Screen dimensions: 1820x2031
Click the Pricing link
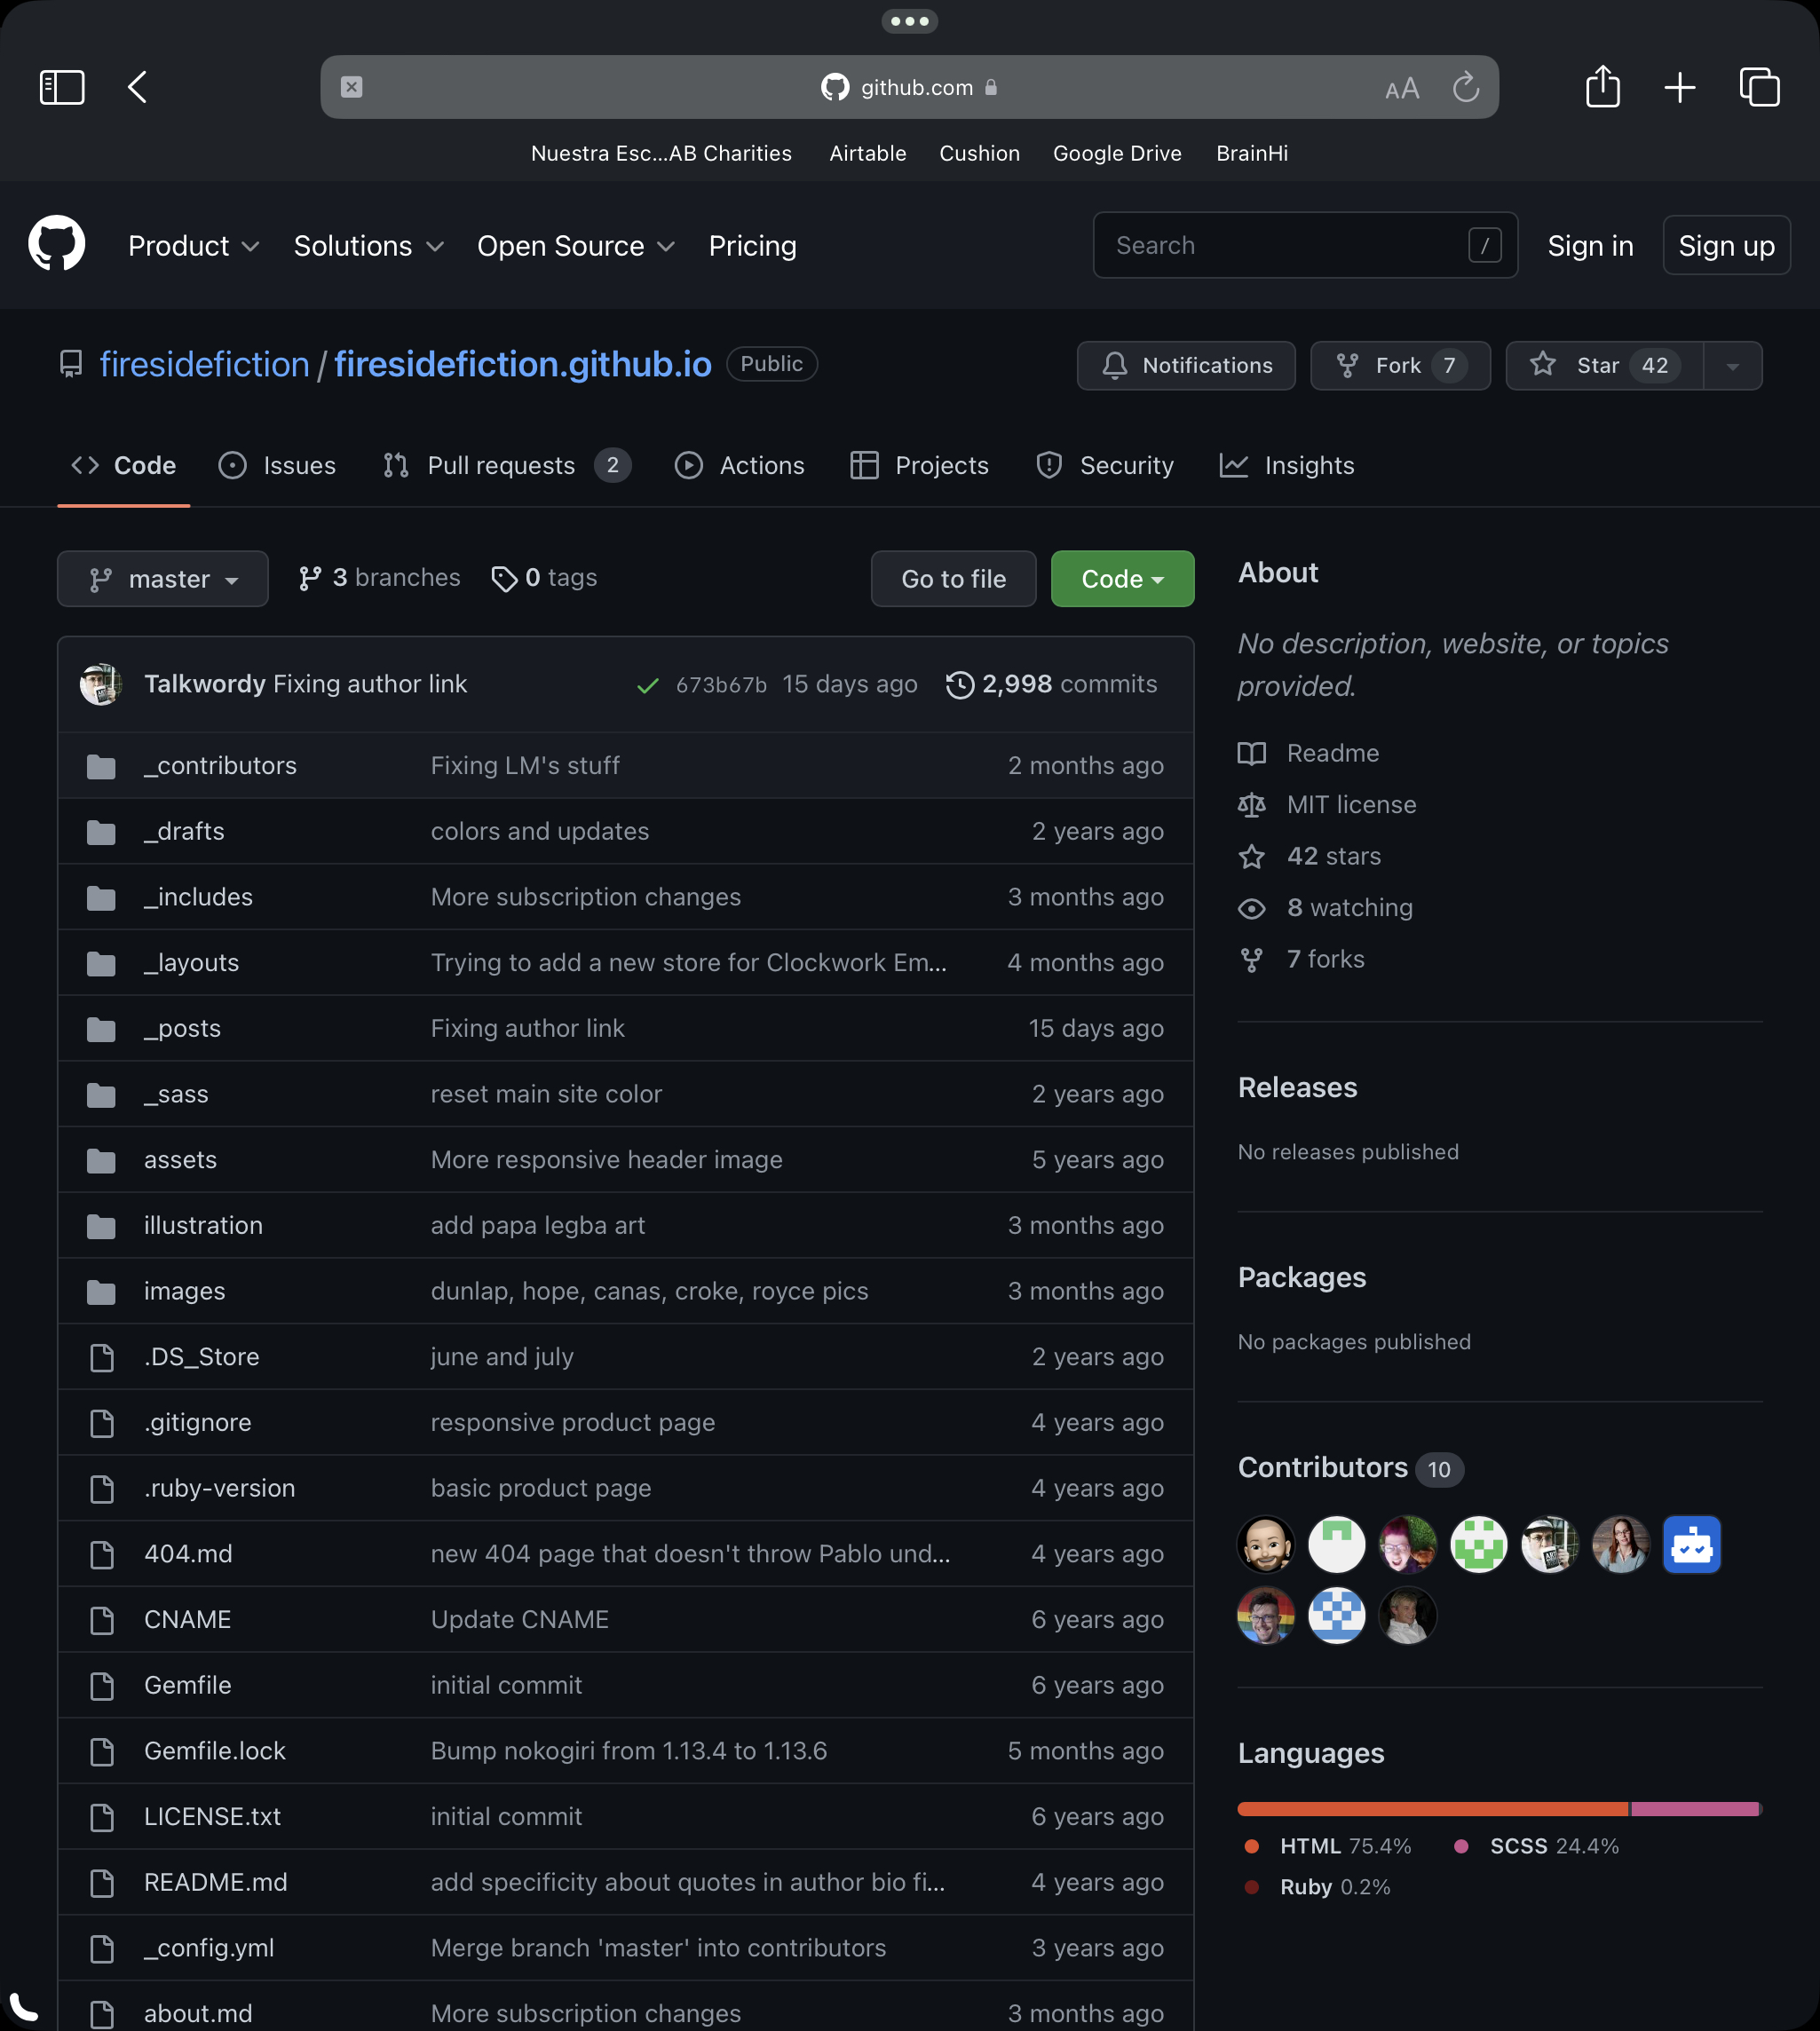pos(752,246)
